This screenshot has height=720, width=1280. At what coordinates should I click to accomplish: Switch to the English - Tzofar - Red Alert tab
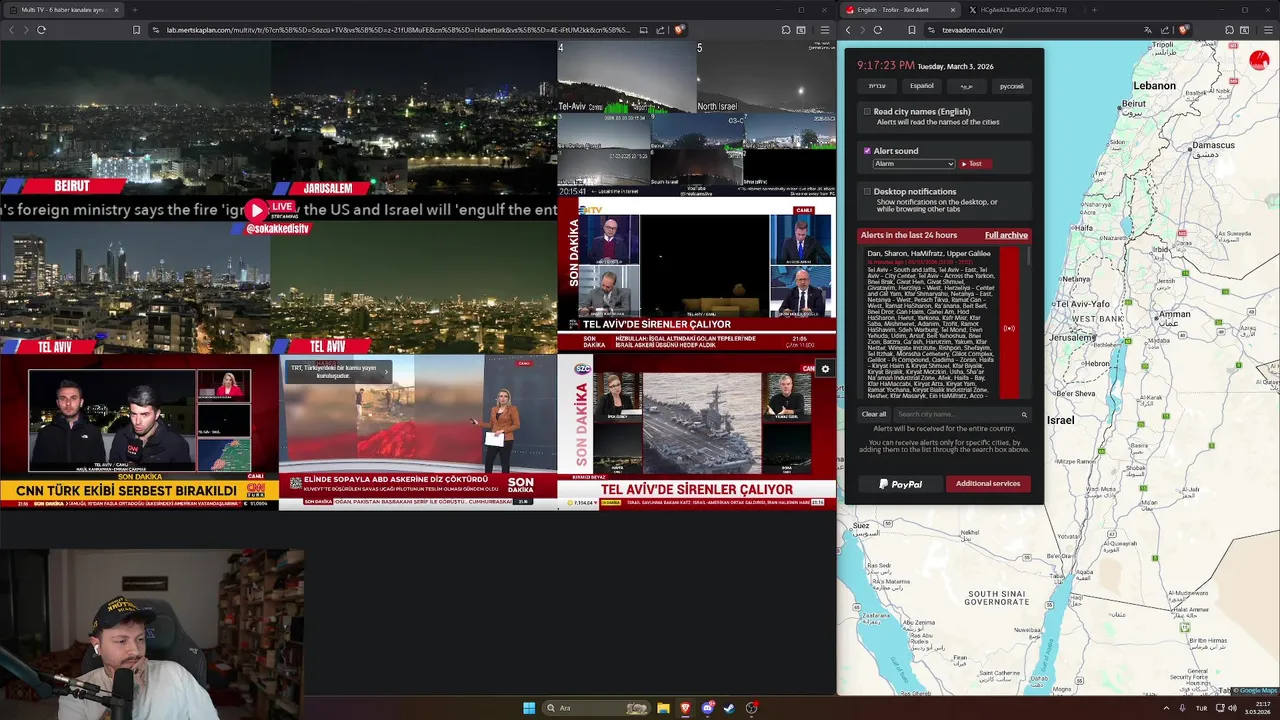tap(901, 10)
